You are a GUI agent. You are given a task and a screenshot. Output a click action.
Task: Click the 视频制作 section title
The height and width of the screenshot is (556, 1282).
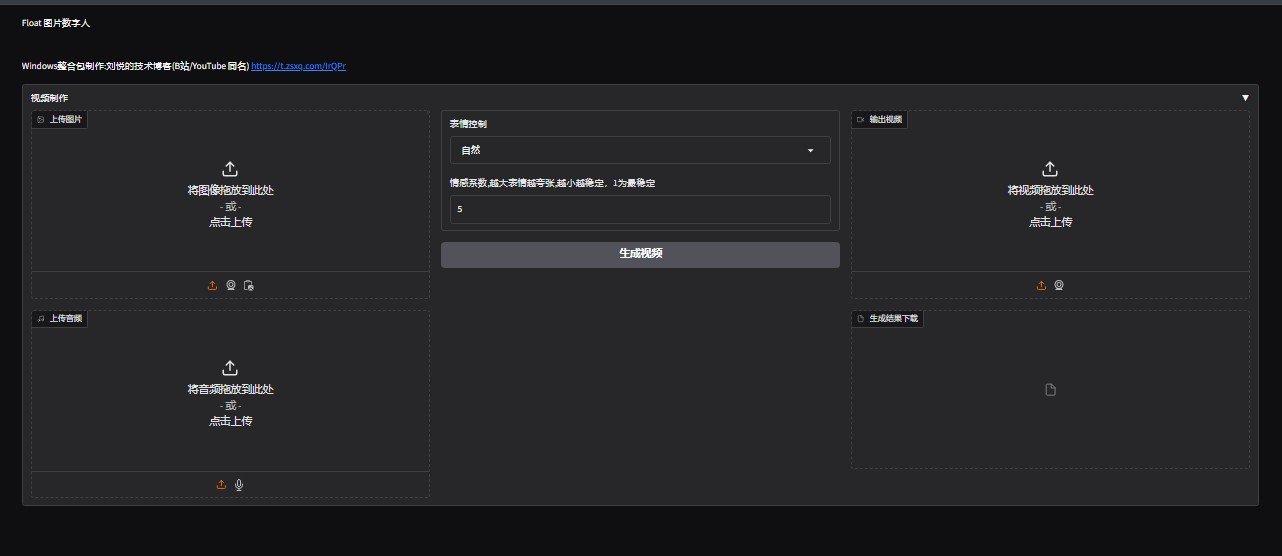coord(50,98)
